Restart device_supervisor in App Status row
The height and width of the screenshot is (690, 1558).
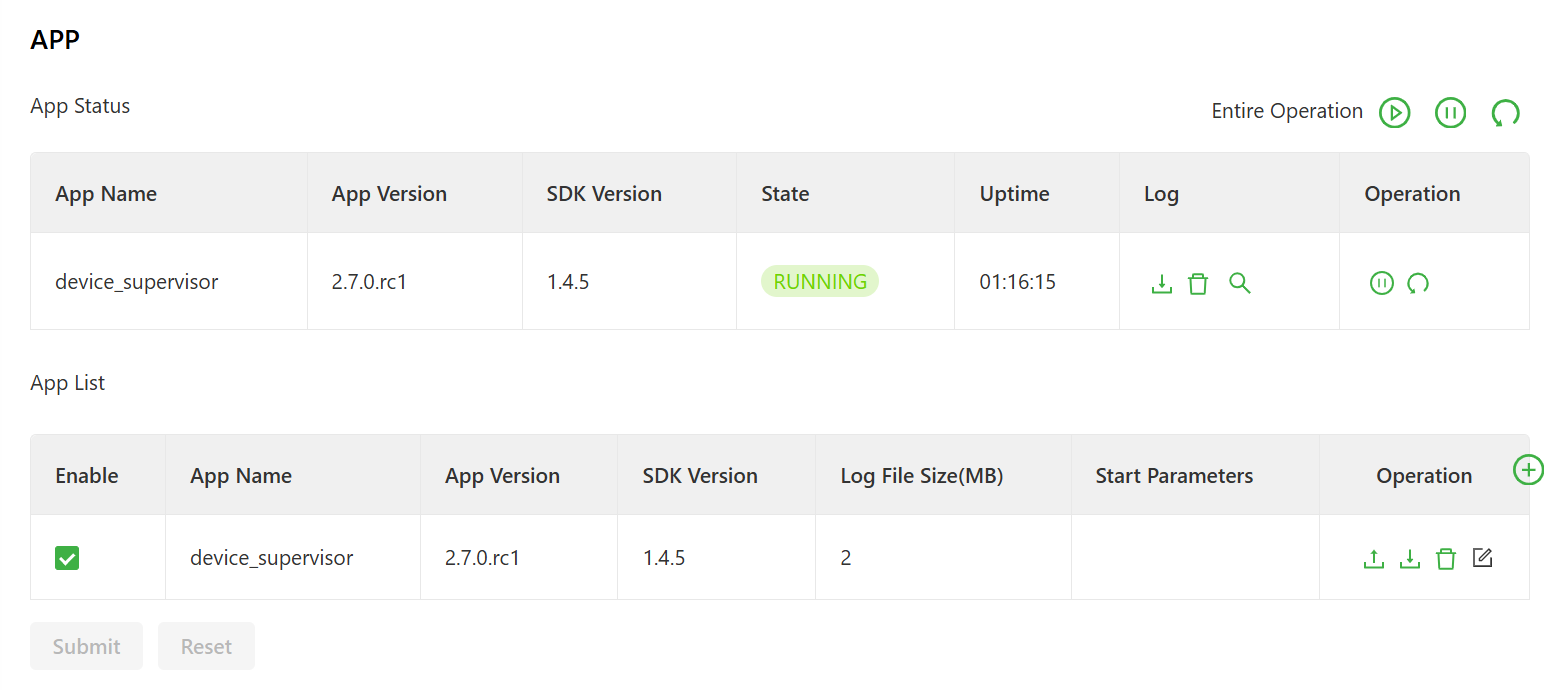tap(1418, 283)
